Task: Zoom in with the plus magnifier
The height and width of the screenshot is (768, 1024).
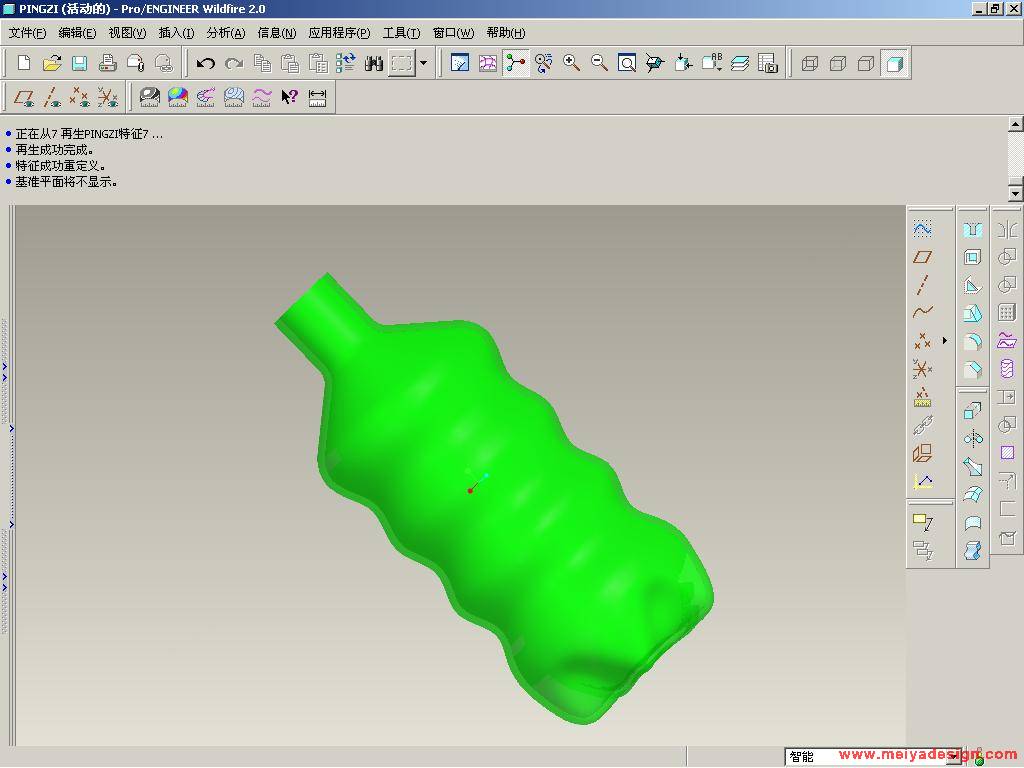Action: tap(571, 63)
